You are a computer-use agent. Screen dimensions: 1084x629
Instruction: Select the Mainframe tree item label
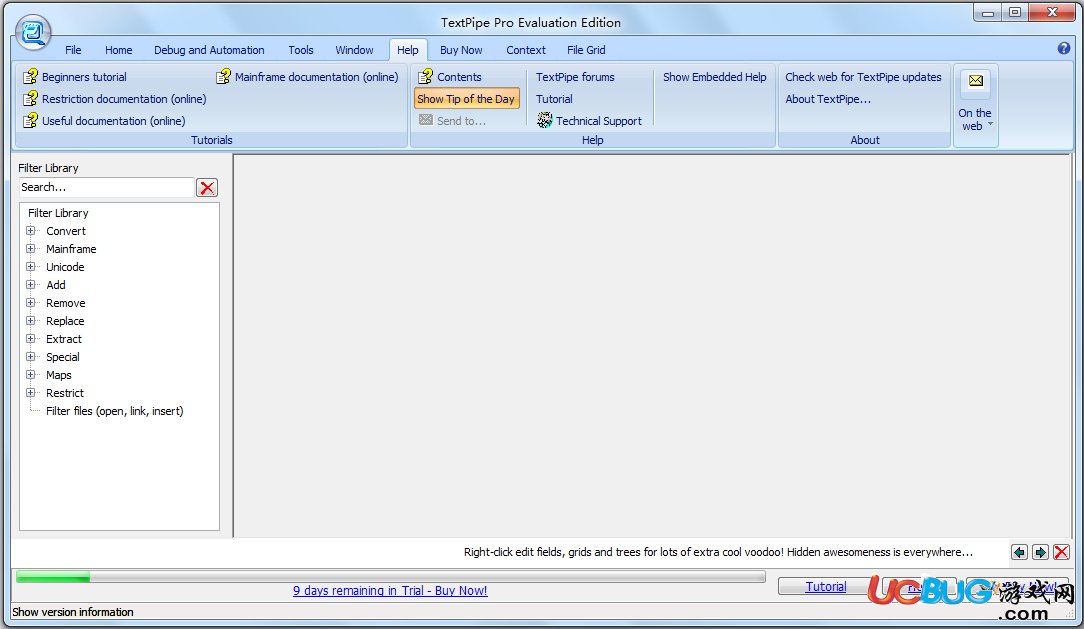(x=71, y=249)
